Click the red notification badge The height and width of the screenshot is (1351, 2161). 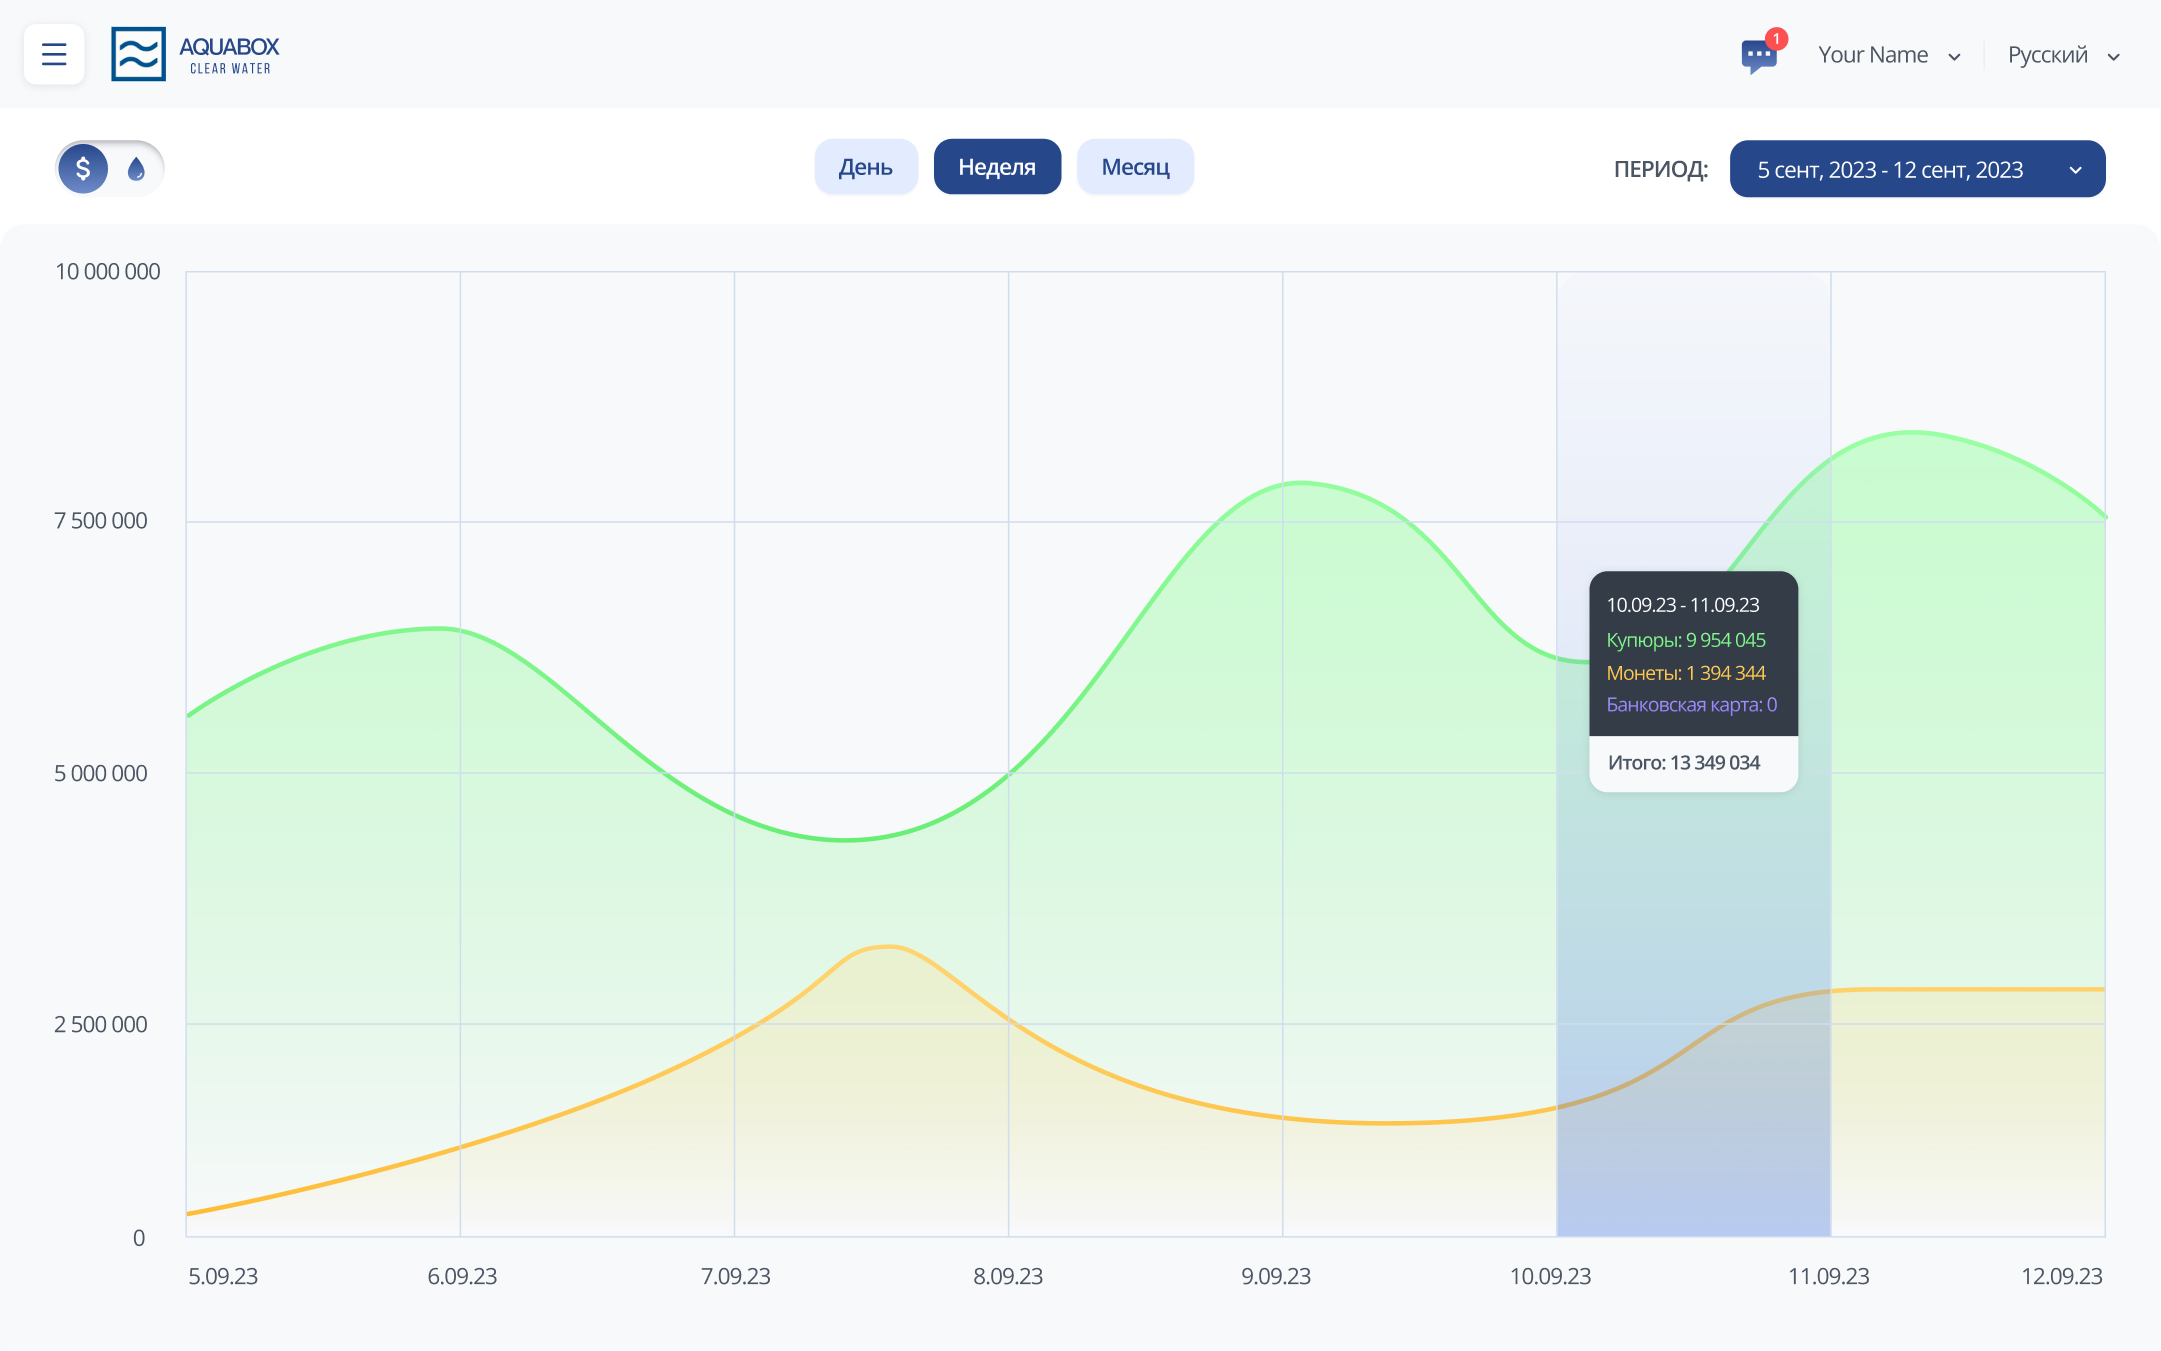pyautogui.click(x=1776, y=39)
